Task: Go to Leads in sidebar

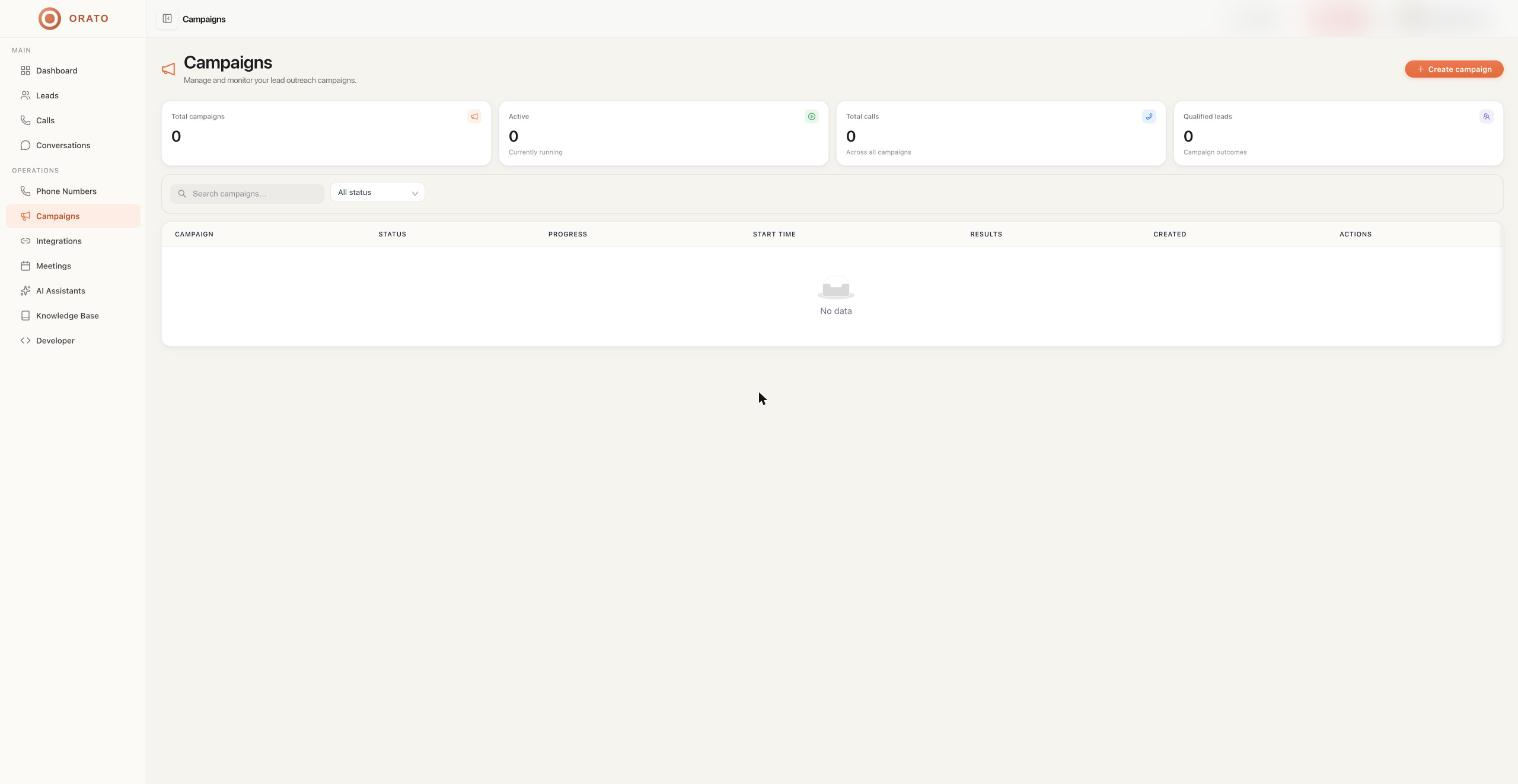Action: click(x=73, y=96)
